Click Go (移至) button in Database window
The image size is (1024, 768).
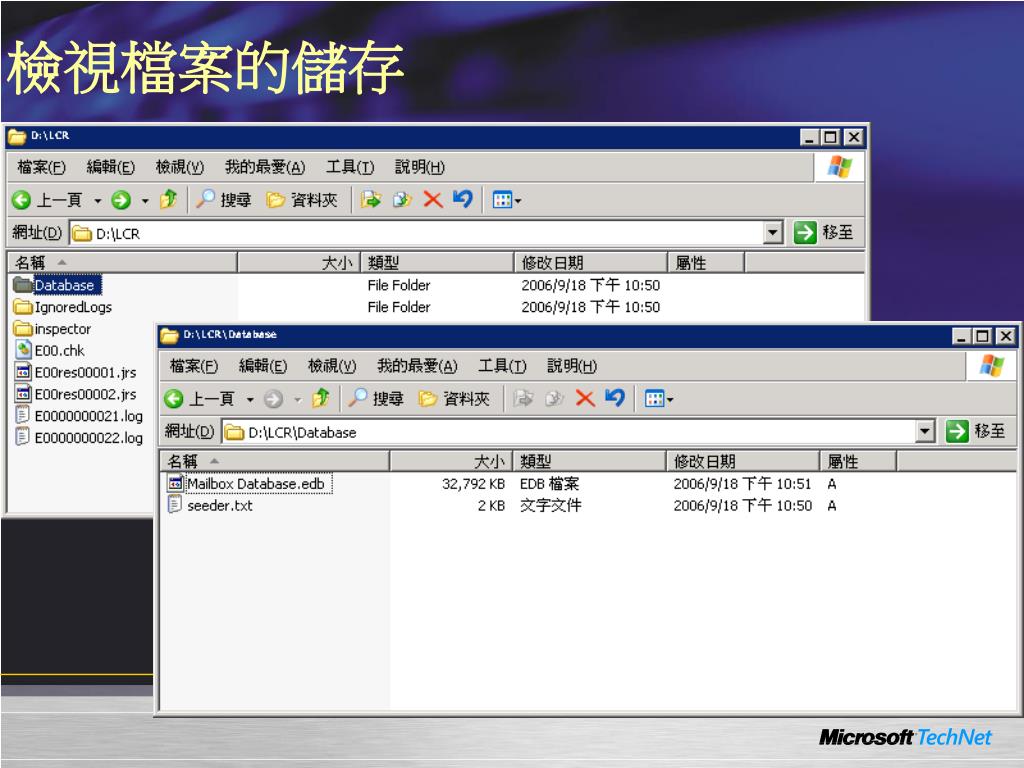(976, 431)
